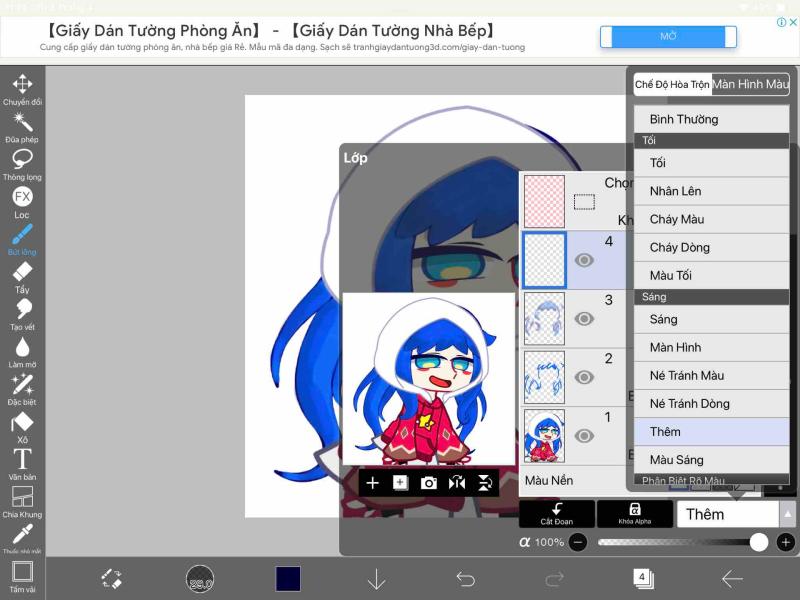Toggle visibility of layer 1
Viewport: 800px width, 600px height.
click(584, 436)
